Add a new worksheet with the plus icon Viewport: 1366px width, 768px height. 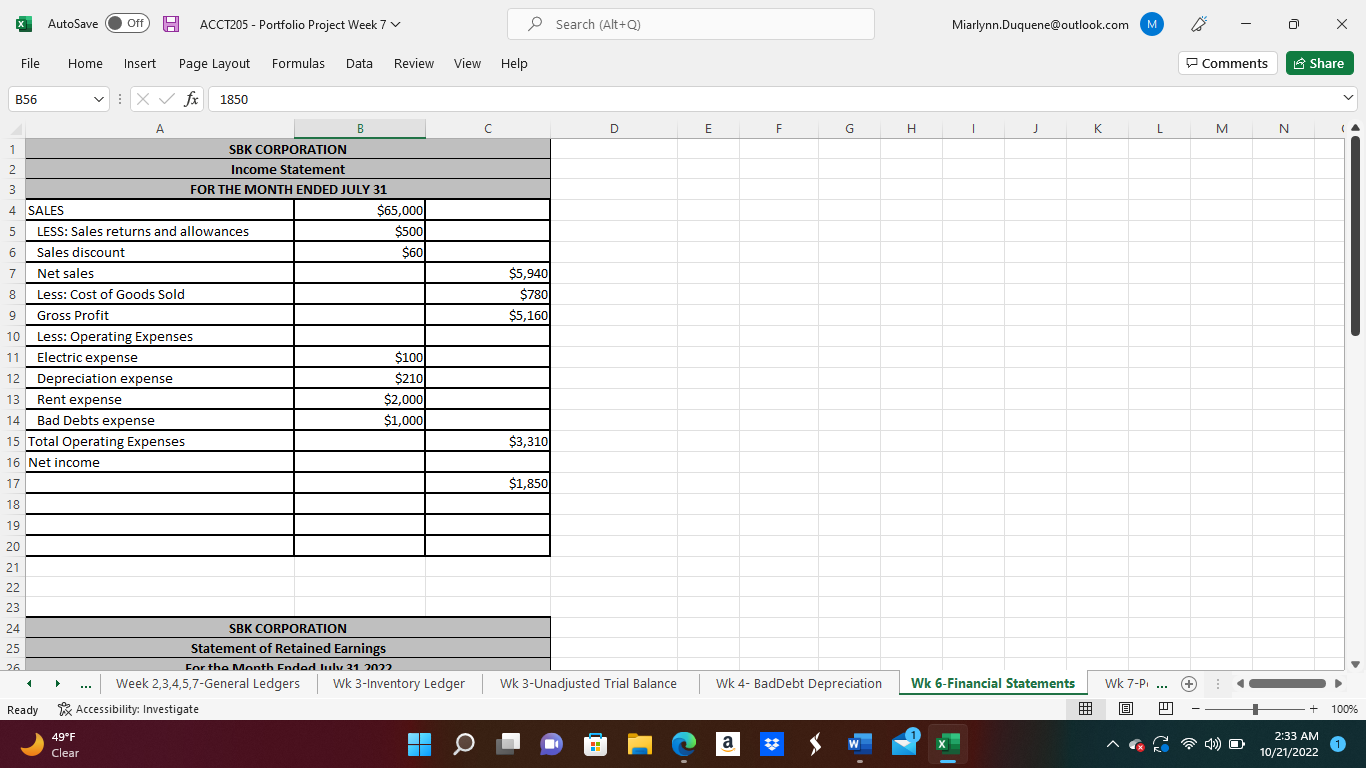point(1188,684)
